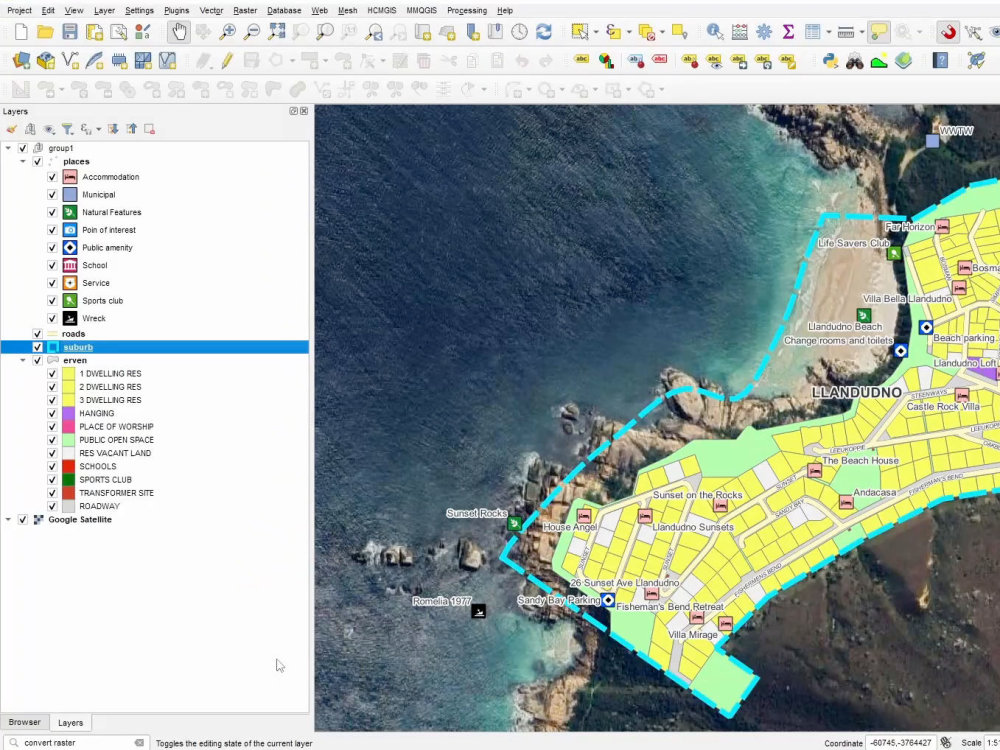The width and height of the screenshot is (1000, 750).
Task: Switch to the Browser tab
Action: [x=24, y=722]
